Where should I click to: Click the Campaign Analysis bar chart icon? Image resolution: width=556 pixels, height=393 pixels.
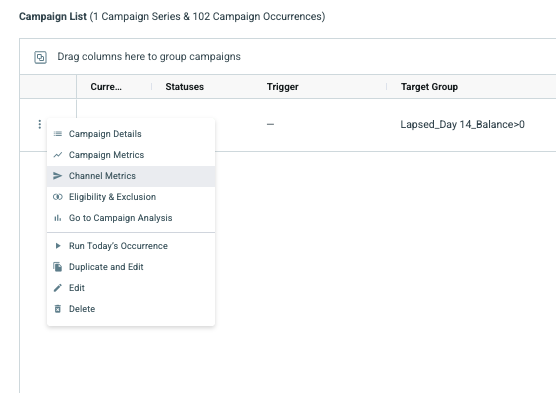click(57, 218)
